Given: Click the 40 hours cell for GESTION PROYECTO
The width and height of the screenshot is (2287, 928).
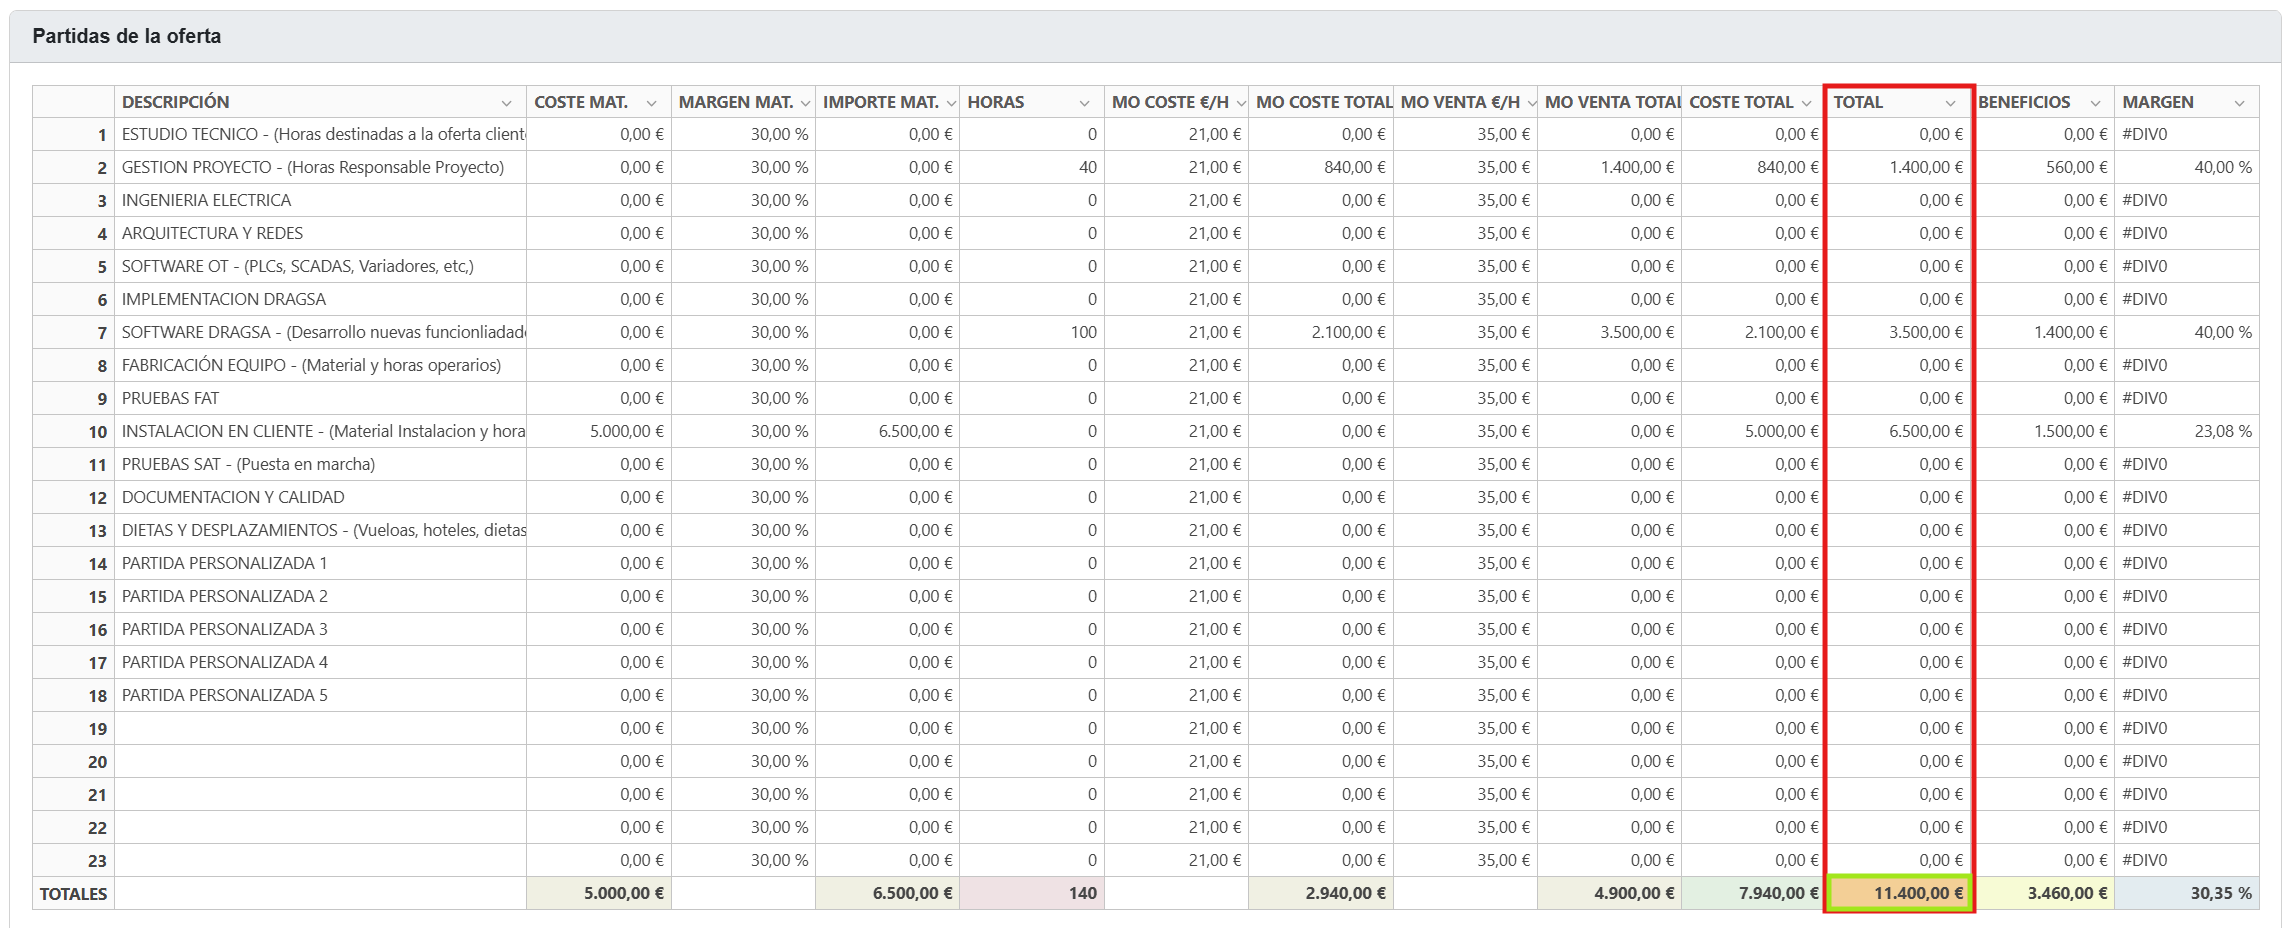Looking at the screenshot, I should point(1032,167).
